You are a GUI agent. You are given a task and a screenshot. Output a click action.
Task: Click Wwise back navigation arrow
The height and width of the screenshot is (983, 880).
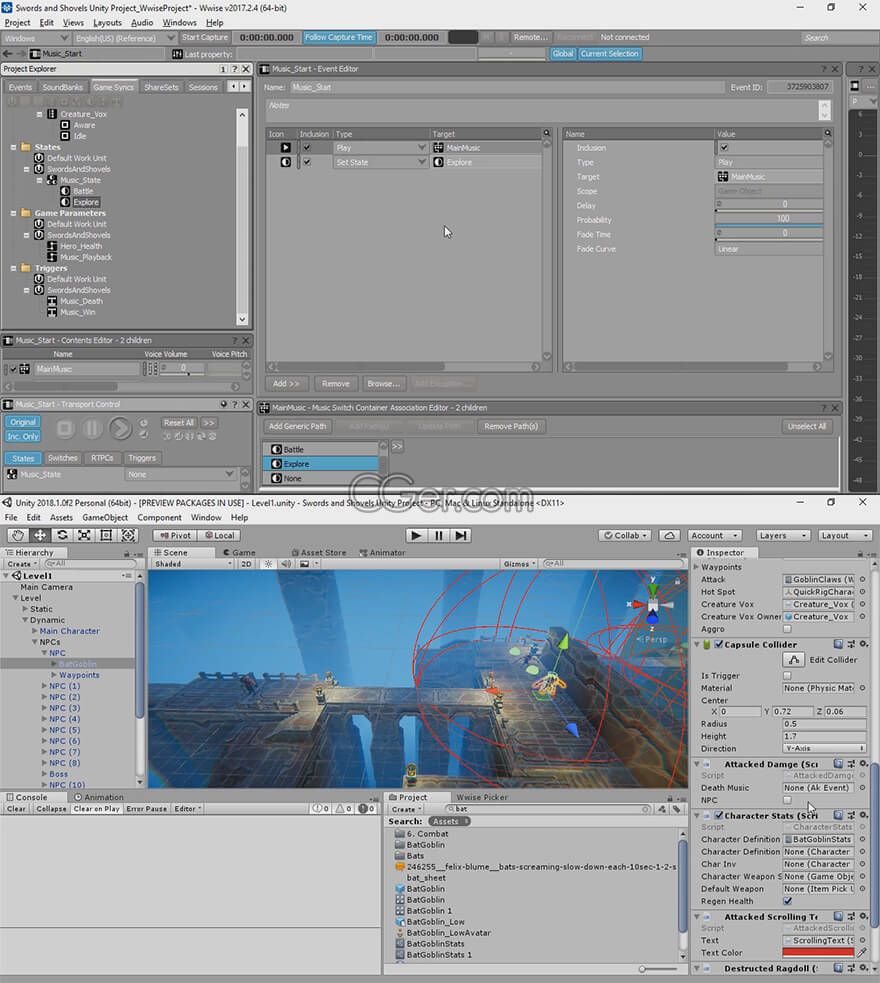[x=8, y=54]
